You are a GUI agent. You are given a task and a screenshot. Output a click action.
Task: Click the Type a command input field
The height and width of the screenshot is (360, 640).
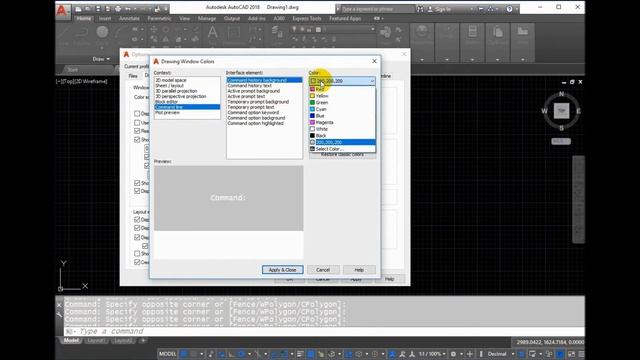click(324, 331)
